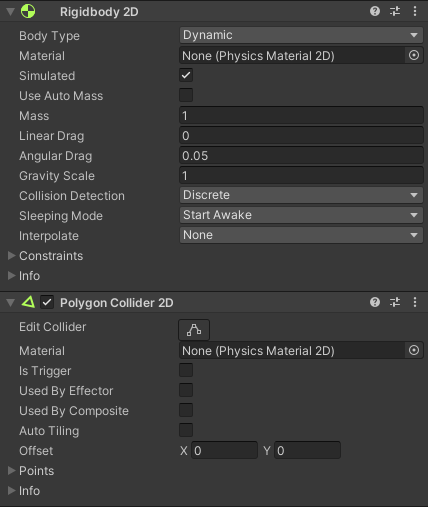
Task: Collapse the Polygon Collider 2D component foldout
Action: [x=11, y=303]
